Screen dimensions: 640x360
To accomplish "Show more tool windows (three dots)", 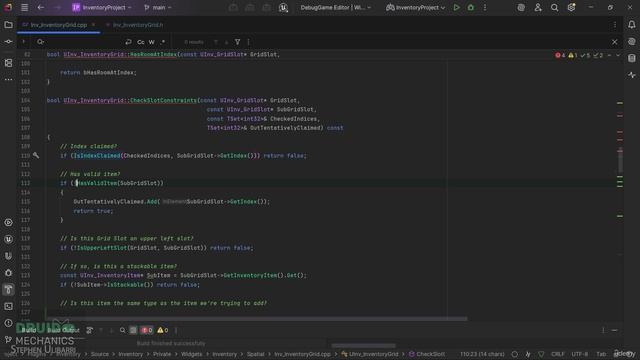I will coord(8,80).
